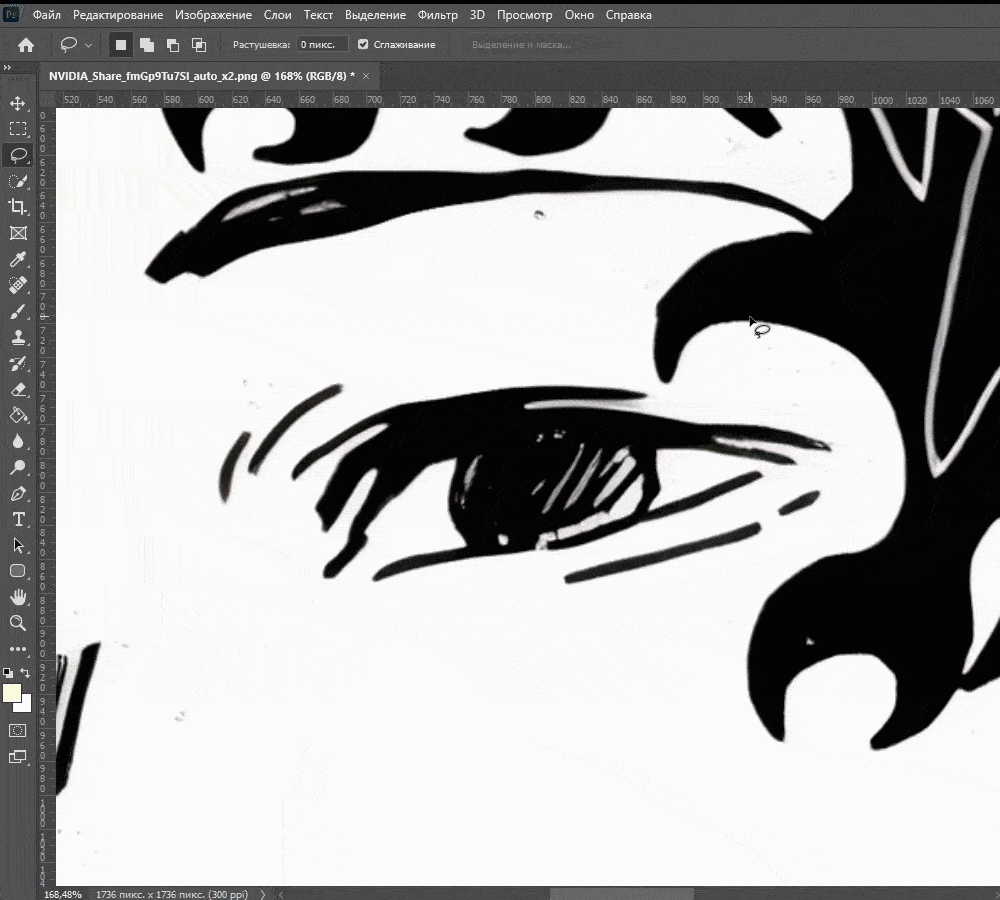Click the zoom percentage field 168,48%
Viewport: 1000px width, 900px height.
[62, 894]
